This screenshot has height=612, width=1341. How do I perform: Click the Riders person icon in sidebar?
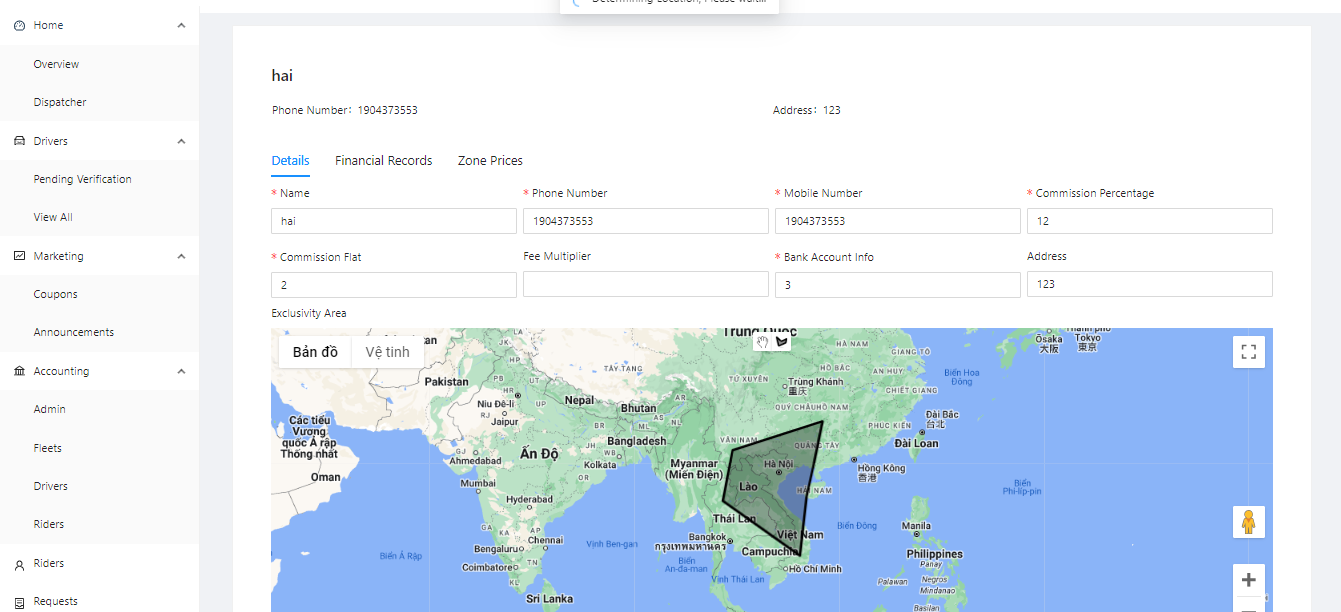19,564
